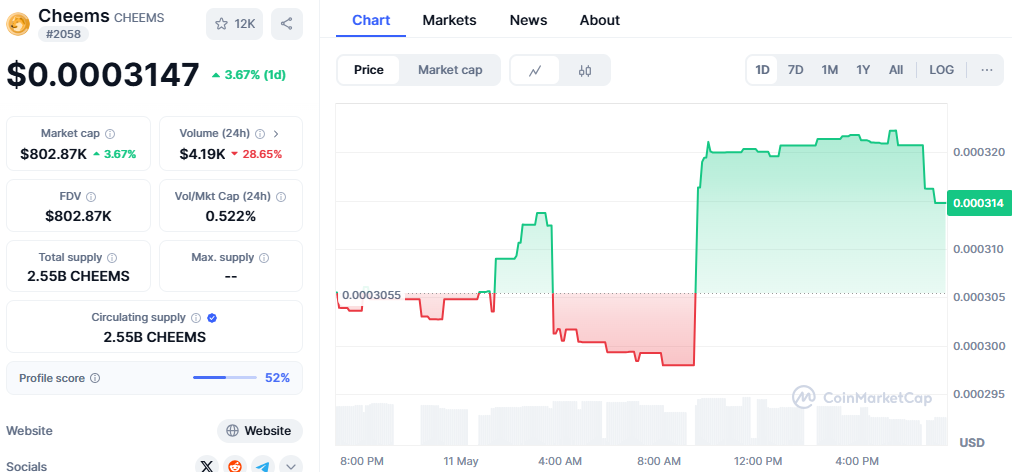Toggle chart to Price view

point(368,70)
